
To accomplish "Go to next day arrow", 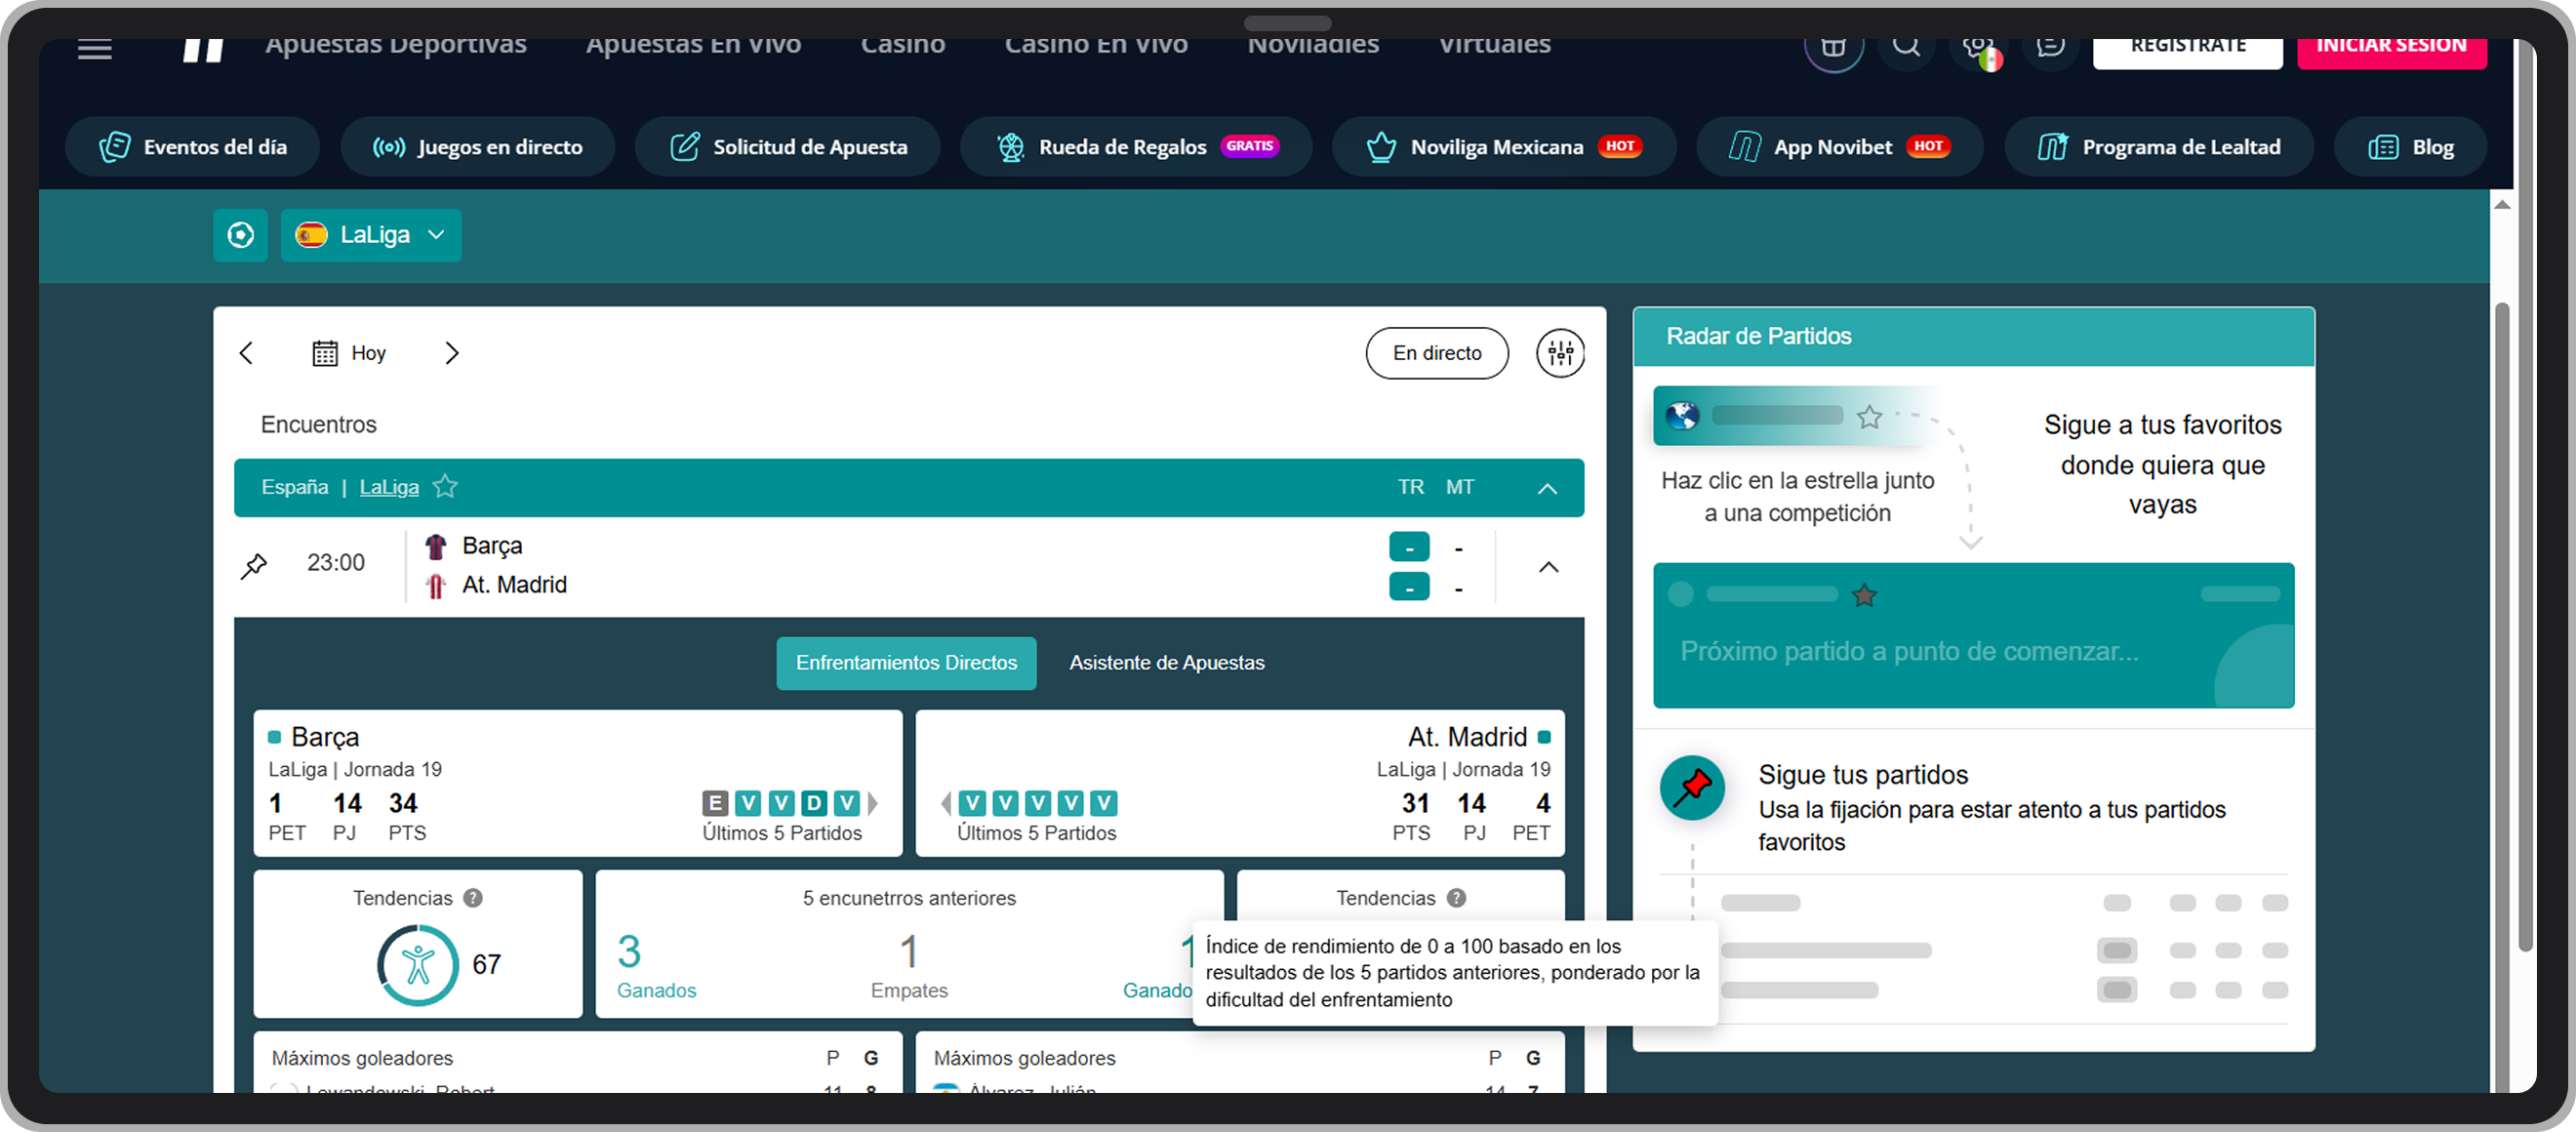I will 452,353.
